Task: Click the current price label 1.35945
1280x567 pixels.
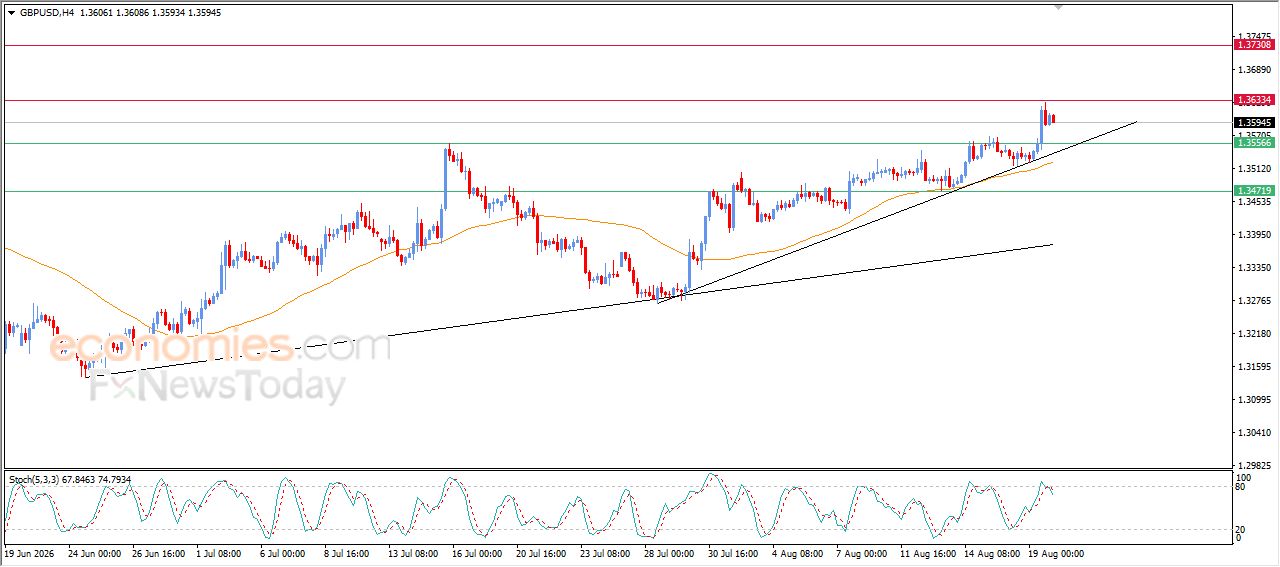Action: click(x=1254, y=123)
